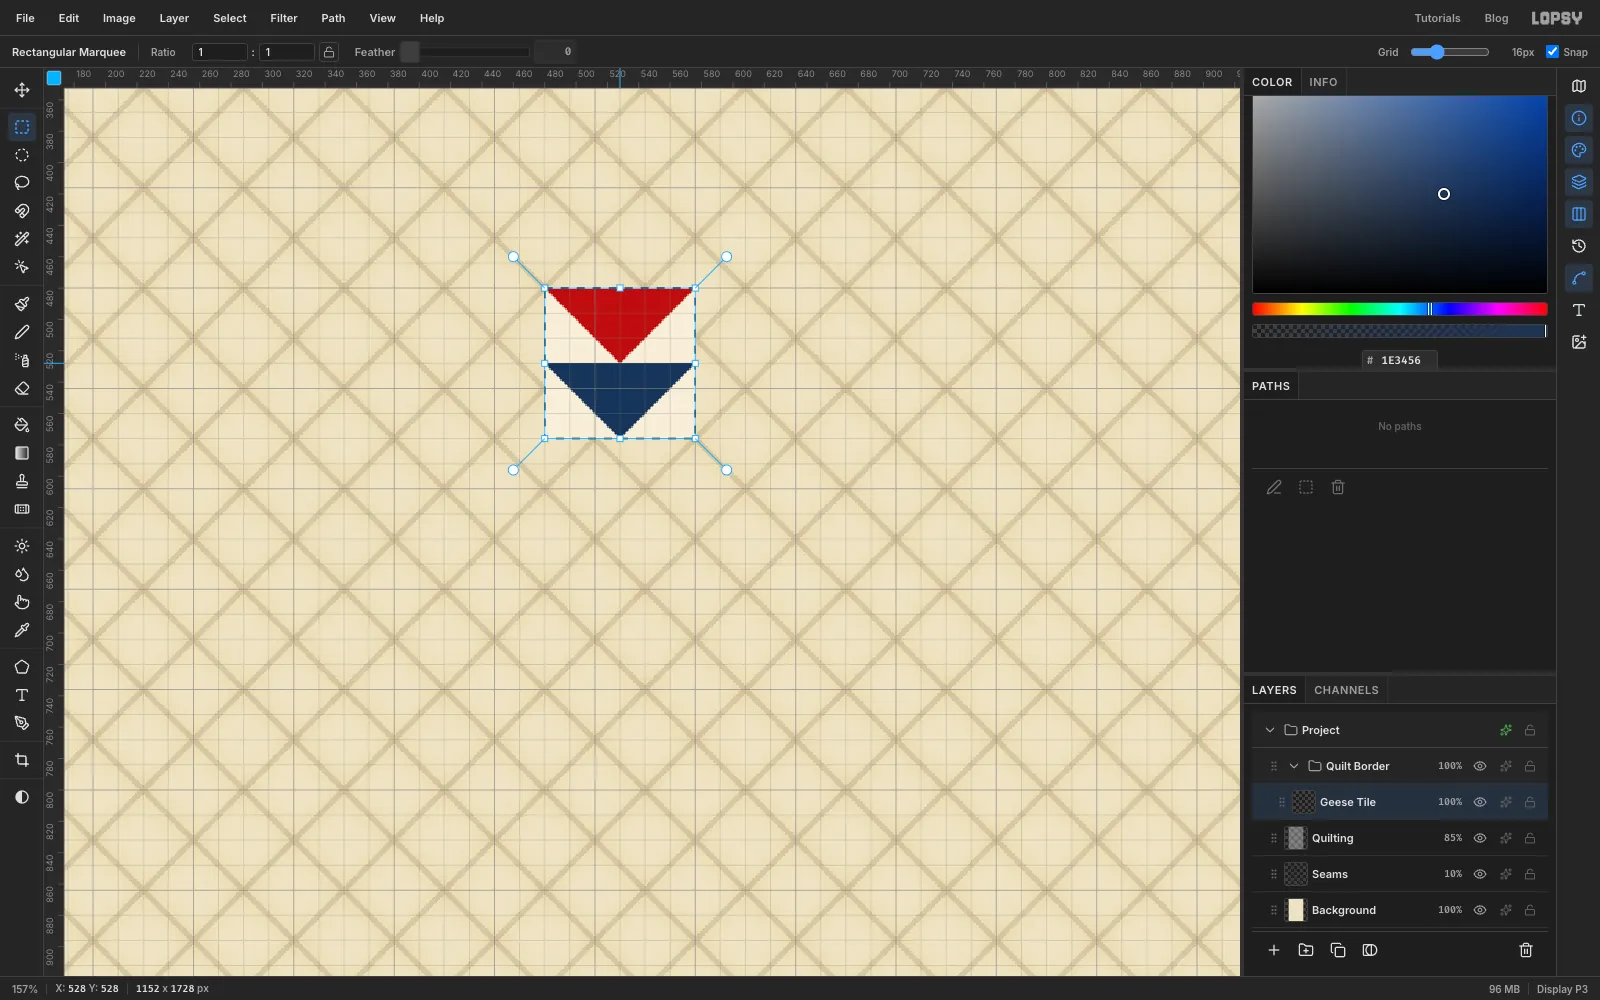Viewport: 1600px width, 1000px height.
Task: Open the File menu
Action: [25, 18]
